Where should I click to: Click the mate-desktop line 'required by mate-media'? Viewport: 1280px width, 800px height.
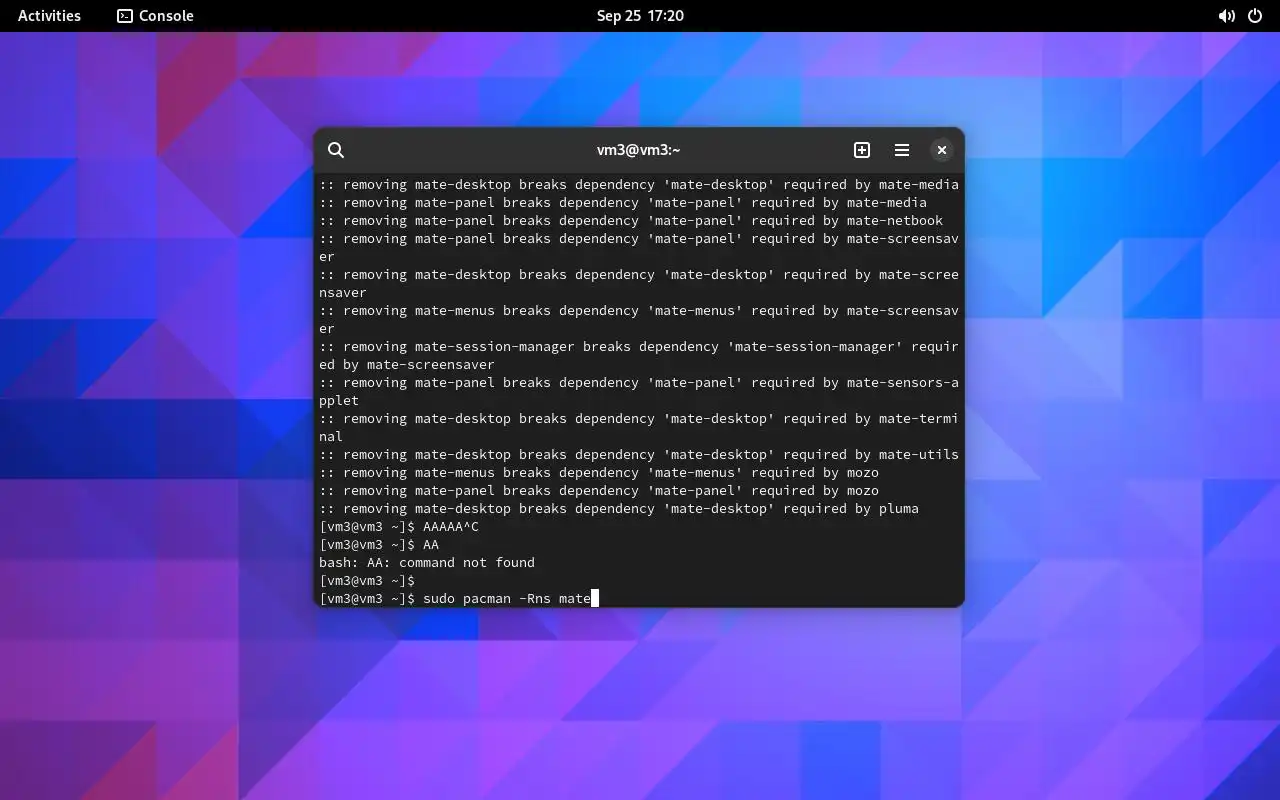[639, 184]
